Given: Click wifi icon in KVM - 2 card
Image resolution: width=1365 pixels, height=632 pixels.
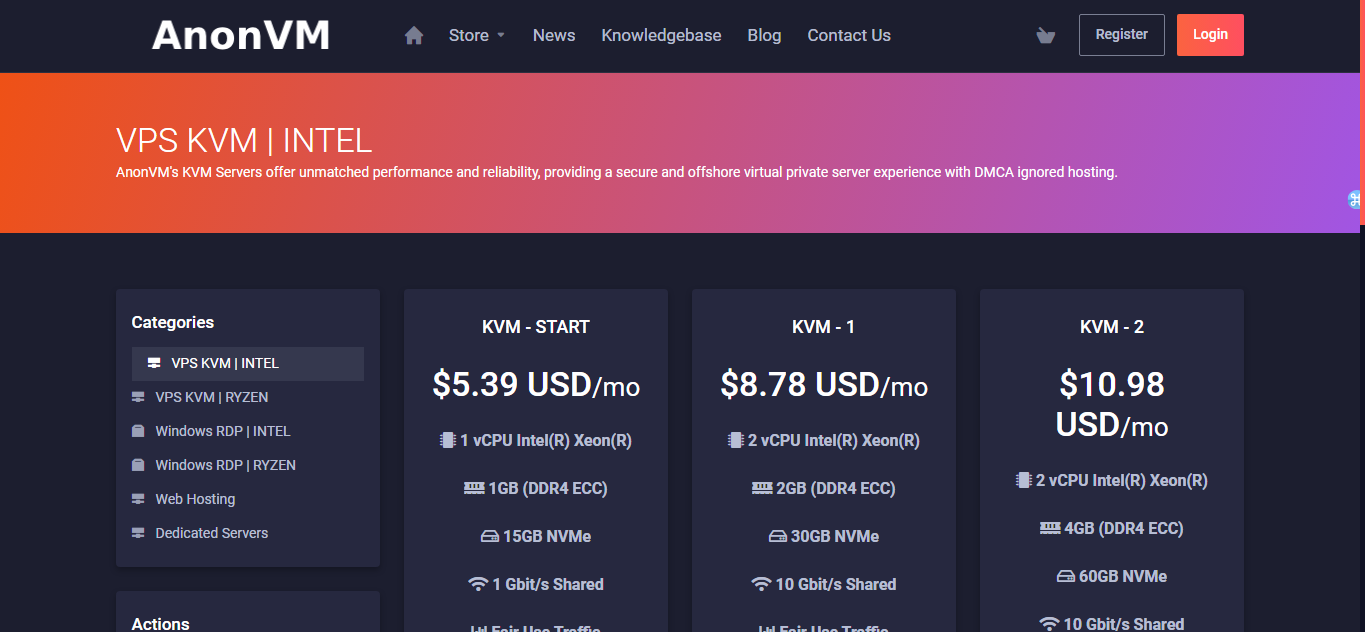Looking at the screenshot, I should (x=1049, y=624).
